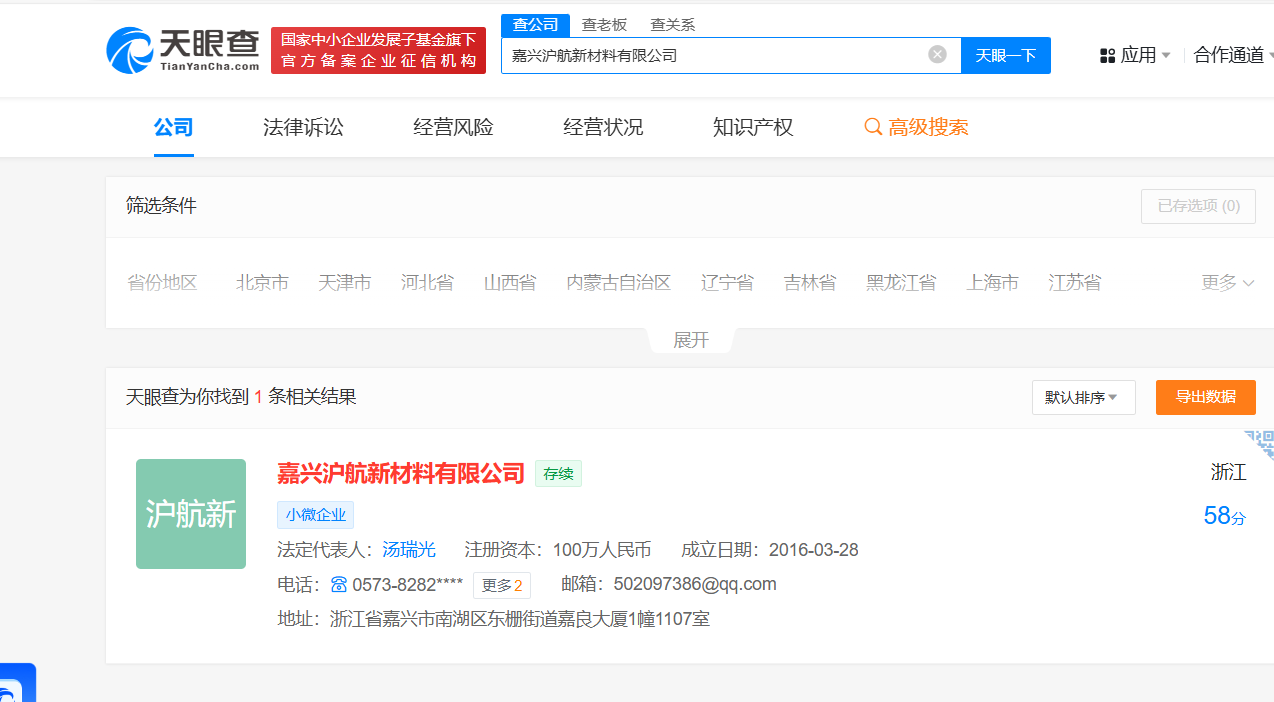Click the 天眼一下 search button

click(x=1006, y=55)
